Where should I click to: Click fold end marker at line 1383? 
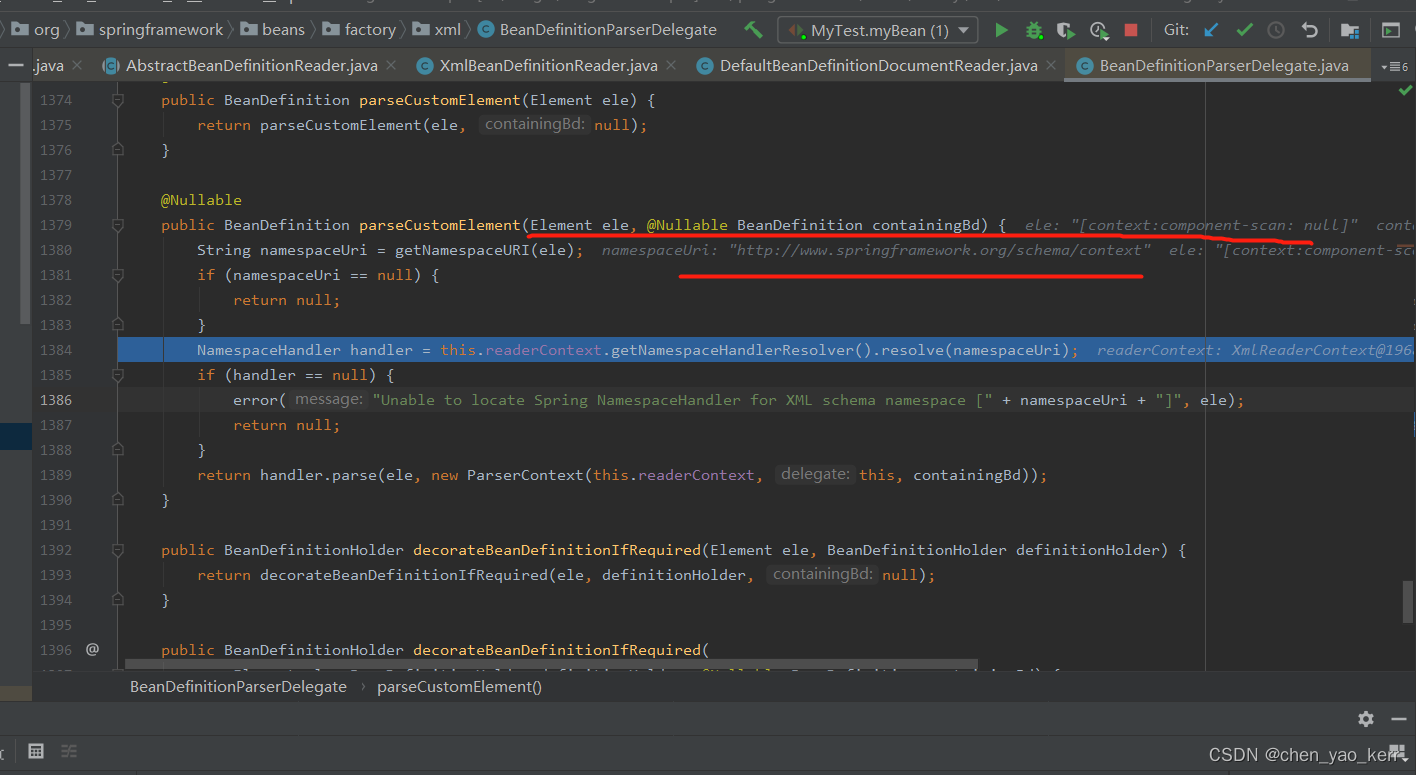pyautogui.click(x=118, y=325)
